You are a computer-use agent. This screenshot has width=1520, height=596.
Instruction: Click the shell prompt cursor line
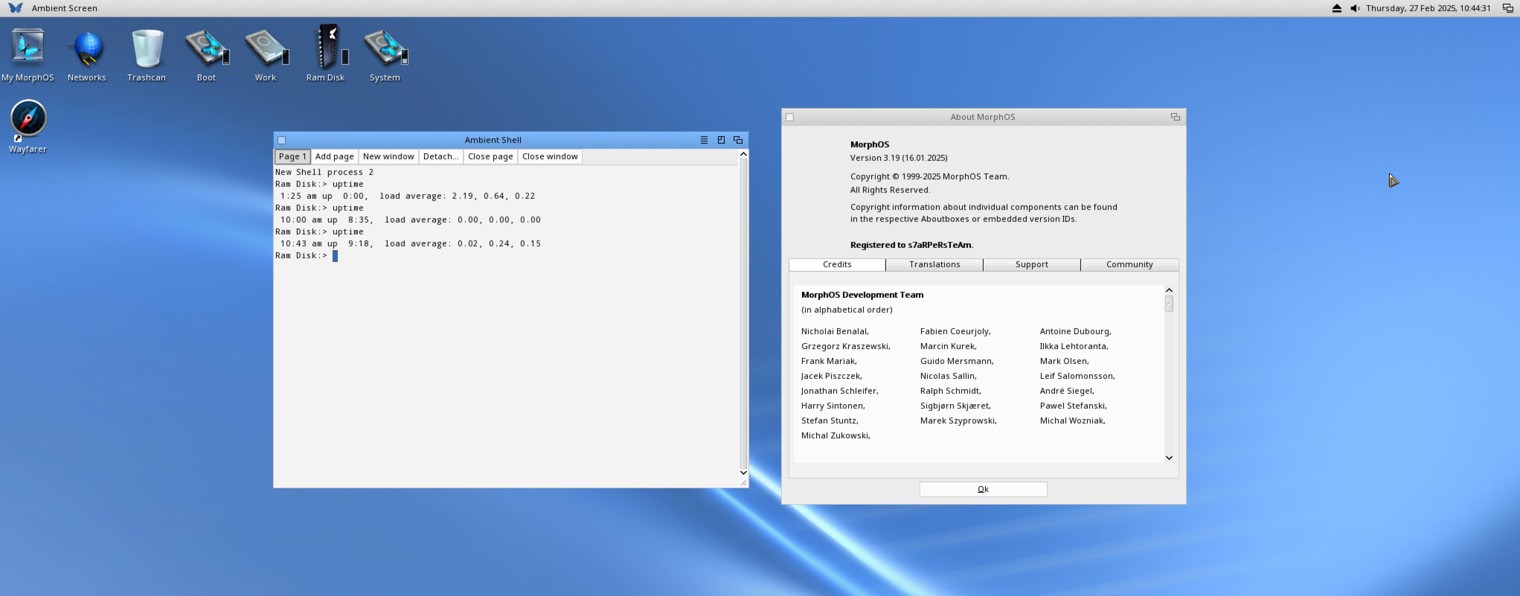tap(306, 256)
